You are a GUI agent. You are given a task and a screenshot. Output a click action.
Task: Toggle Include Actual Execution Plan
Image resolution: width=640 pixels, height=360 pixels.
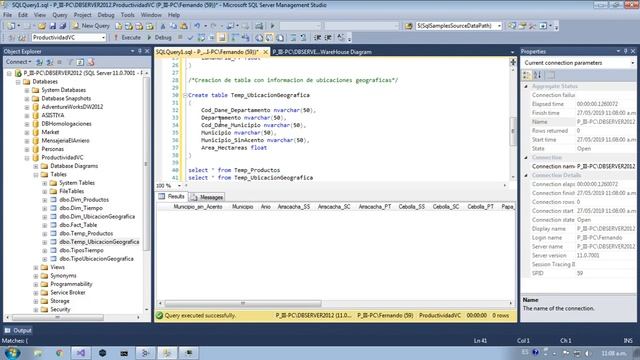pyautogui.click(x=235, y=38)
